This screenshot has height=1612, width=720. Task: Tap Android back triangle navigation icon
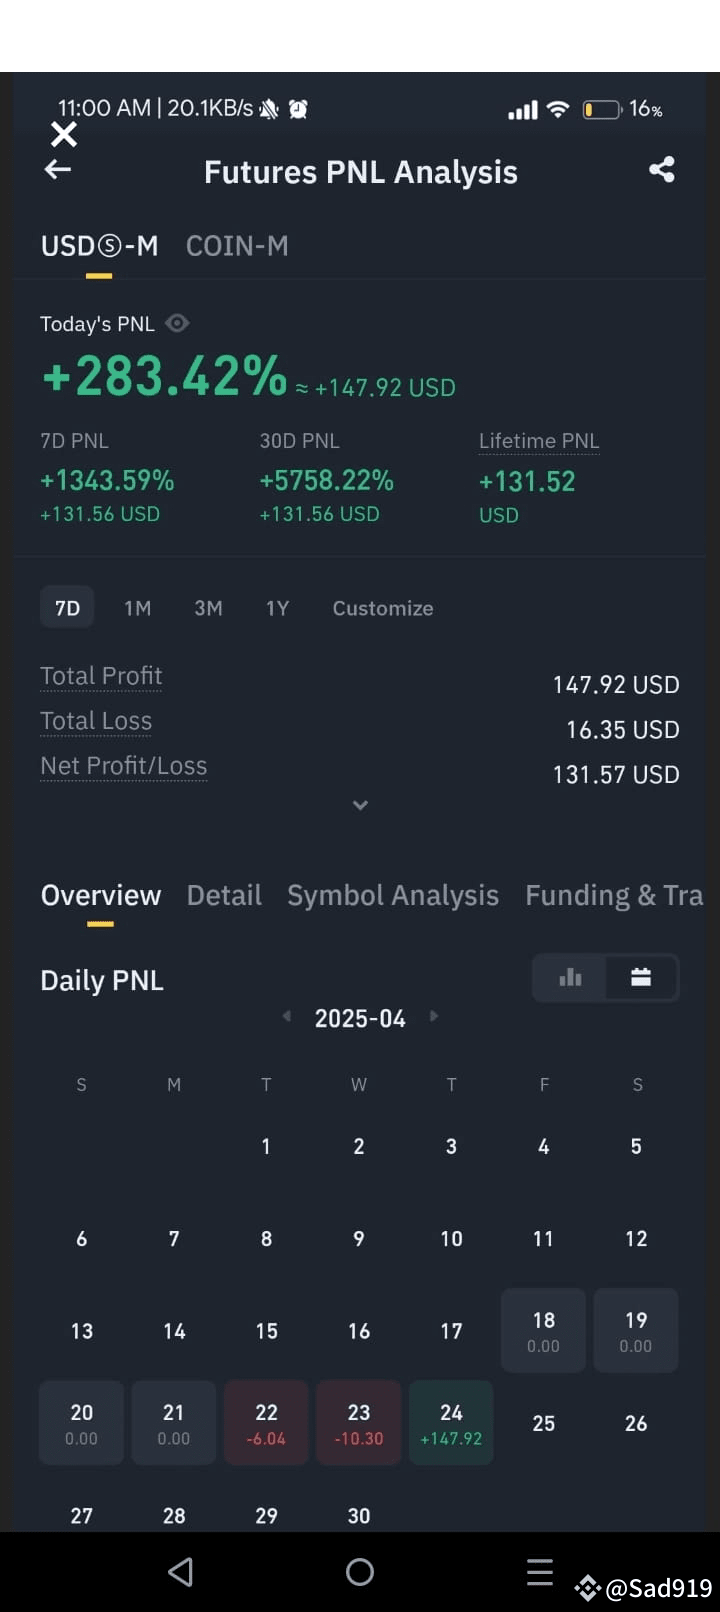[180, 1572]
